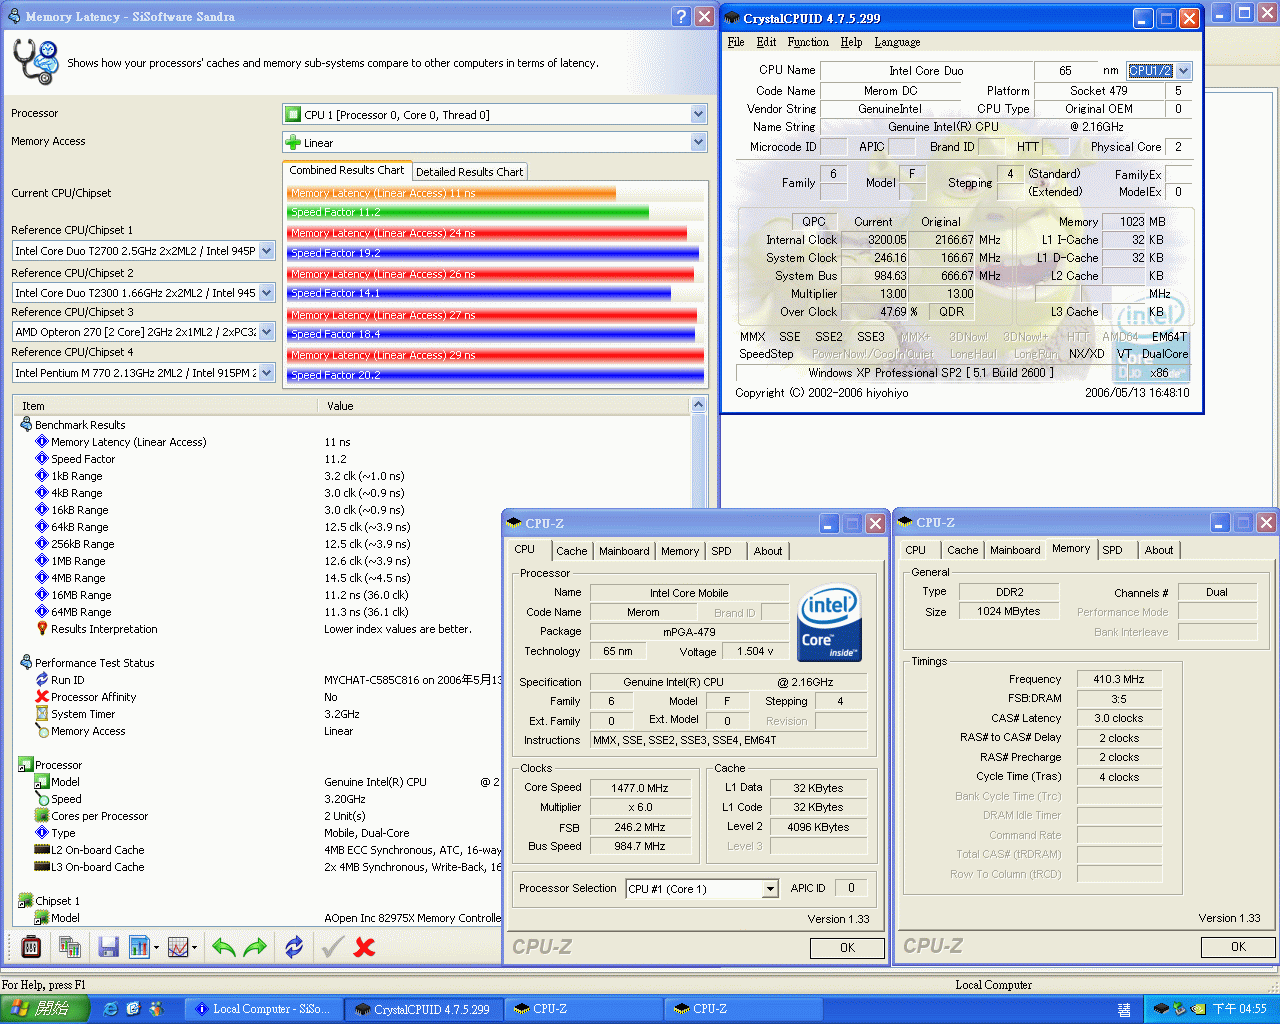Viewport: 1280px width, 1024px height.
Task: Open the CPU1/2 selector in CrystalCPUID
Action: (1184, 71)
